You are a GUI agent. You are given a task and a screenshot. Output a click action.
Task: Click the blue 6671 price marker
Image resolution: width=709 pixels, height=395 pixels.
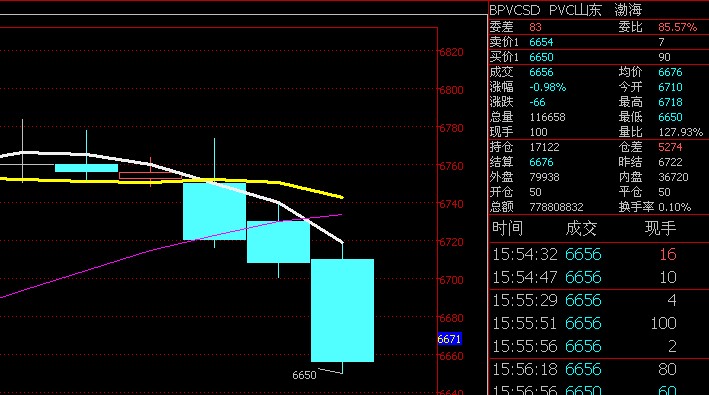point(449,339)
